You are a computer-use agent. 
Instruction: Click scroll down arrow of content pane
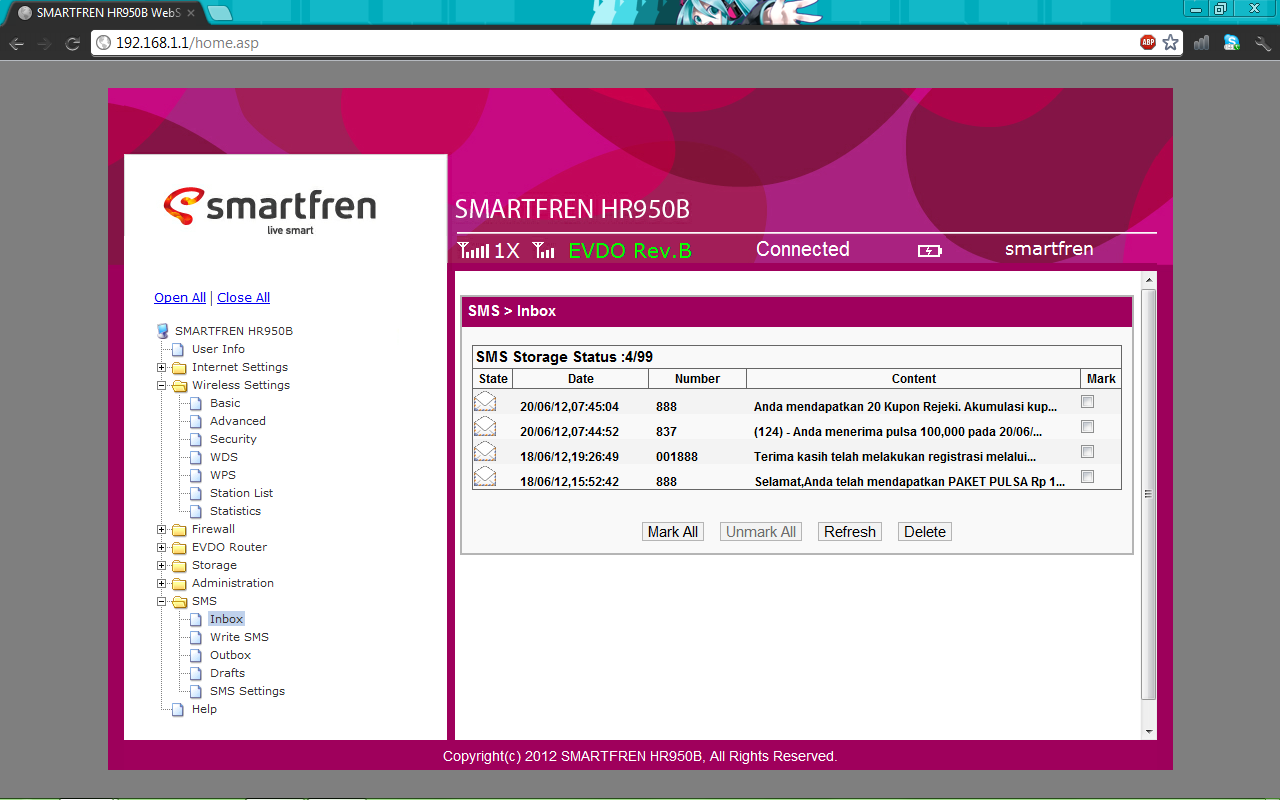[1149, 732]
